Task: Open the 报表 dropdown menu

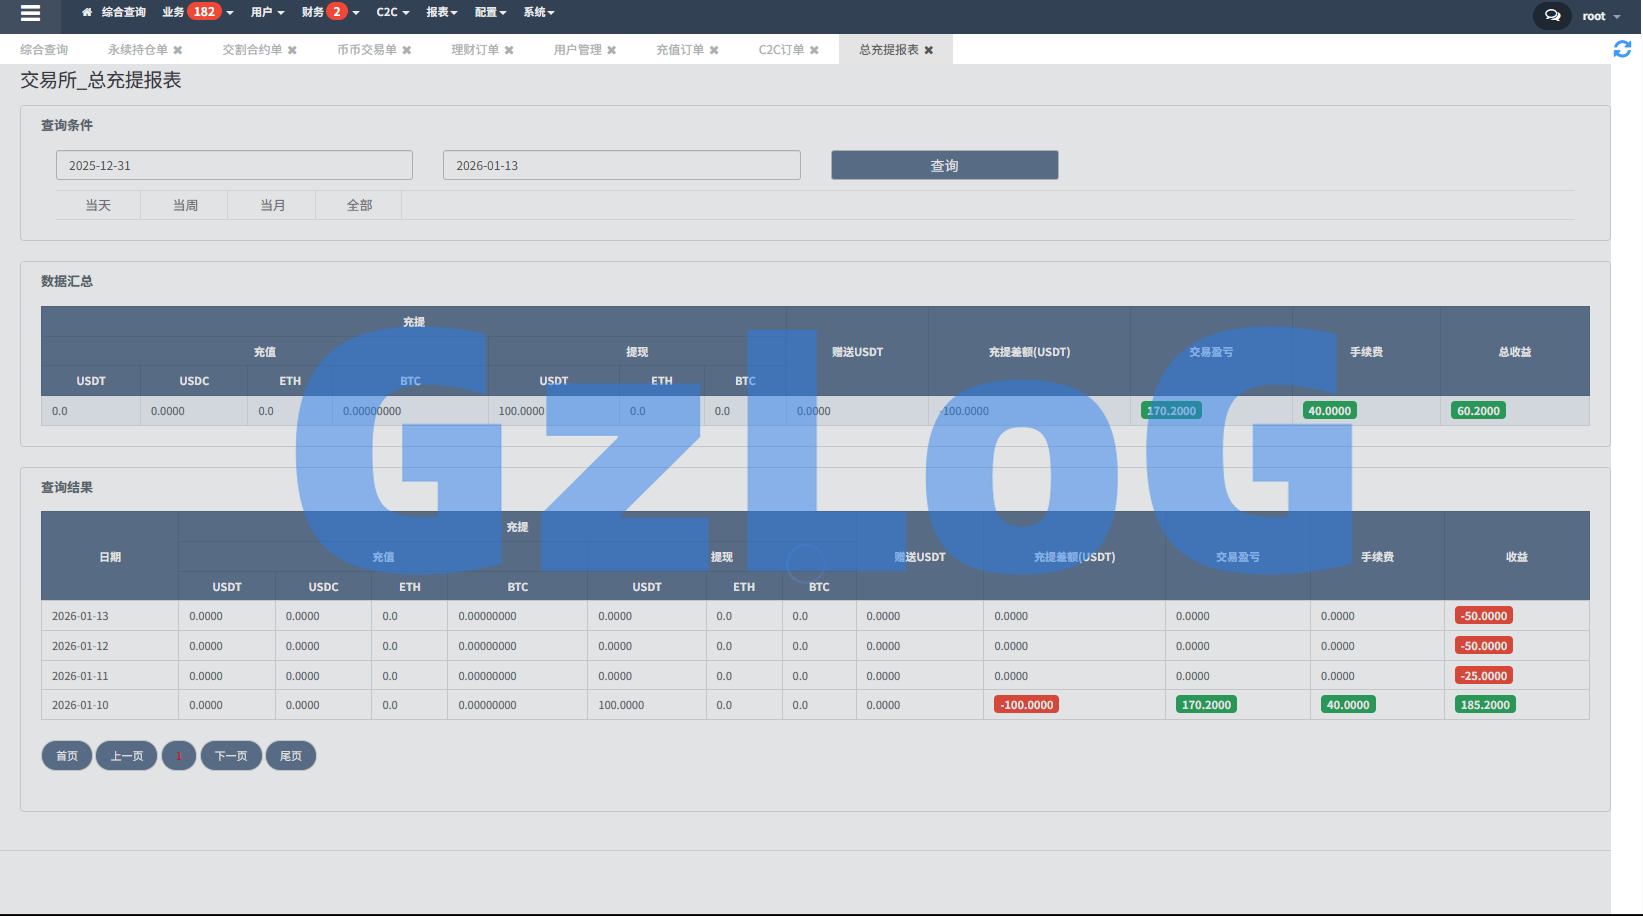Action: click(x=441, y=12)
